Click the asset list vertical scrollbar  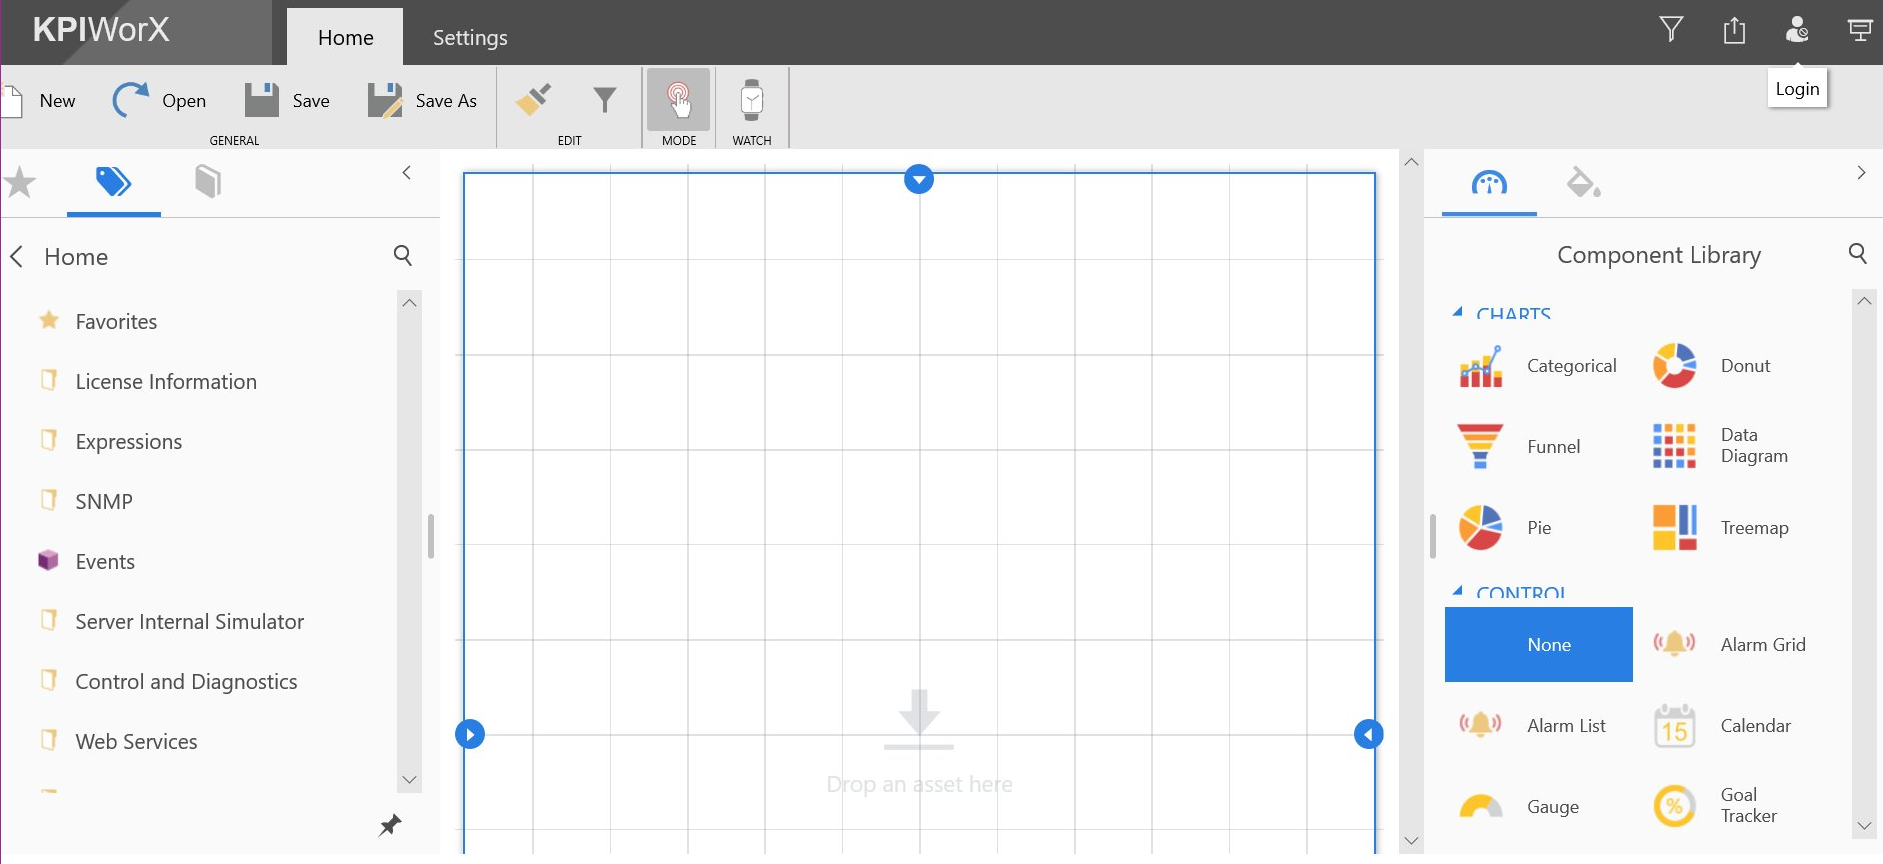409,540
